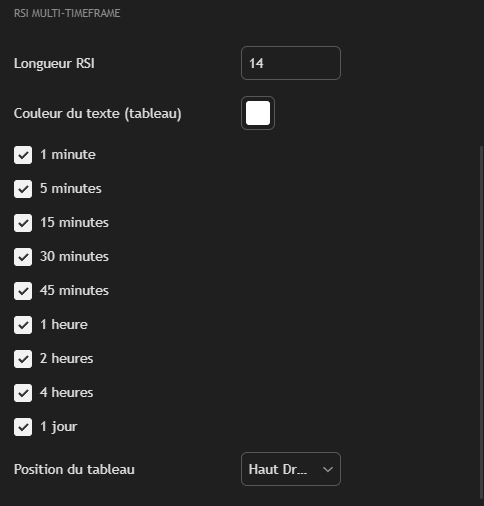Toggle the 45 minutes checkbox
The height and width of the screenshot is (506, 484).
(23, 291)
